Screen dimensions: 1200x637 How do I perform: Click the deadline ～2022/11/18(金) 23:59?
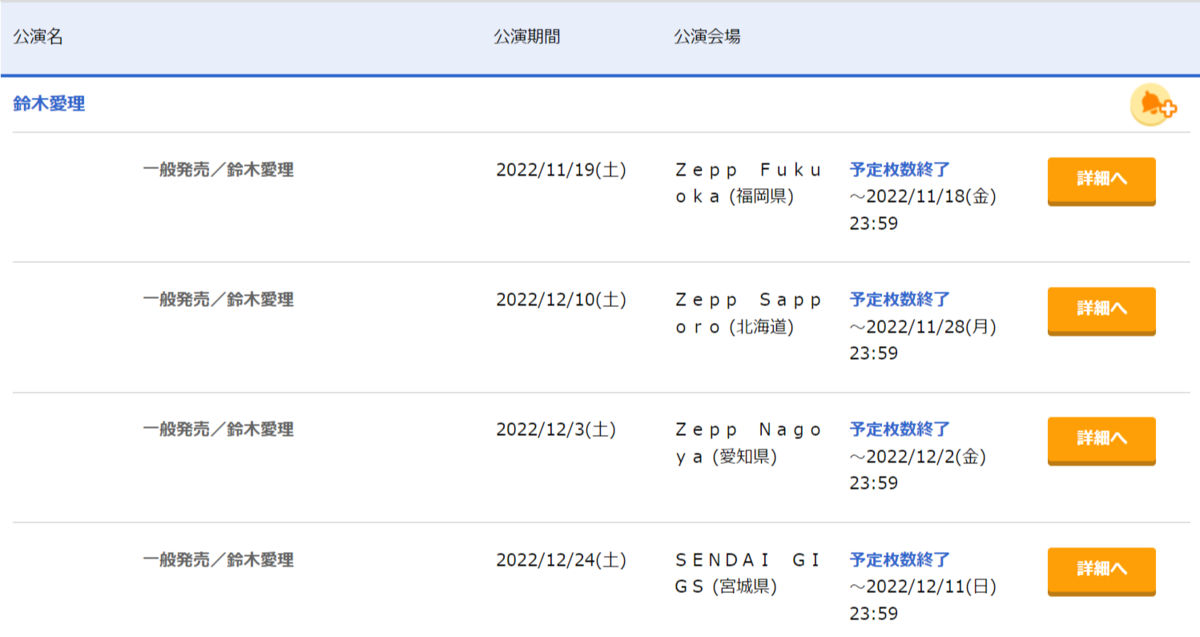[923, 210]
